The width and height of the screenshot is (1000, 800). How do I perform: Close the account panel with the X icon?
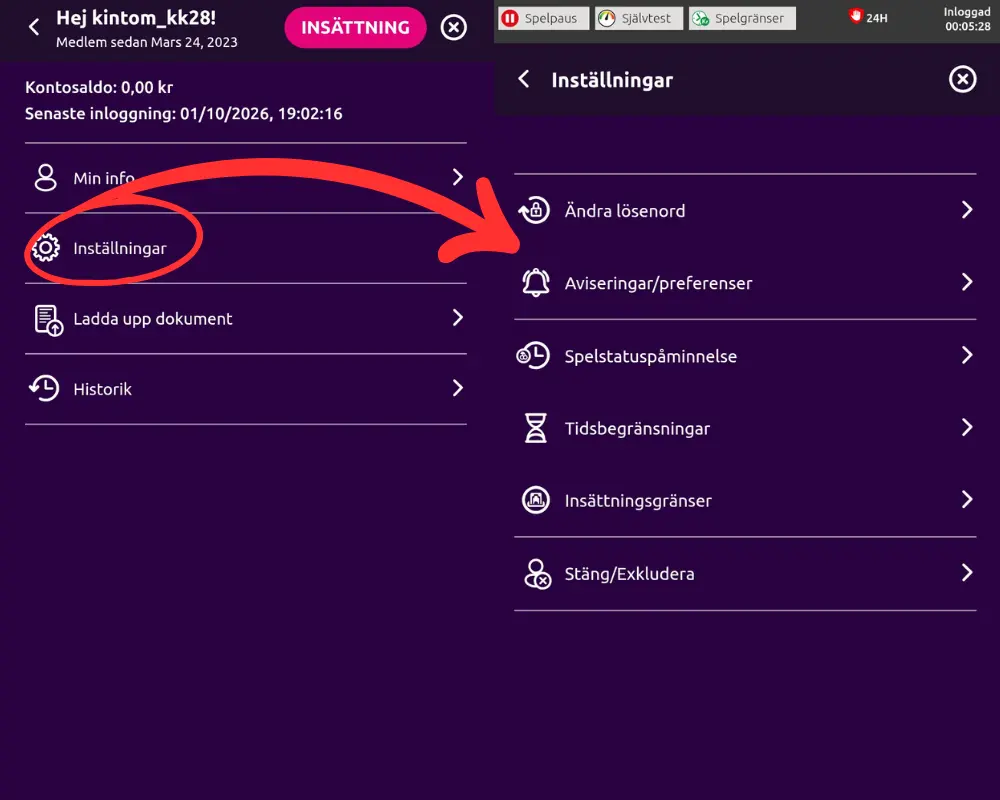coord(453,27)
